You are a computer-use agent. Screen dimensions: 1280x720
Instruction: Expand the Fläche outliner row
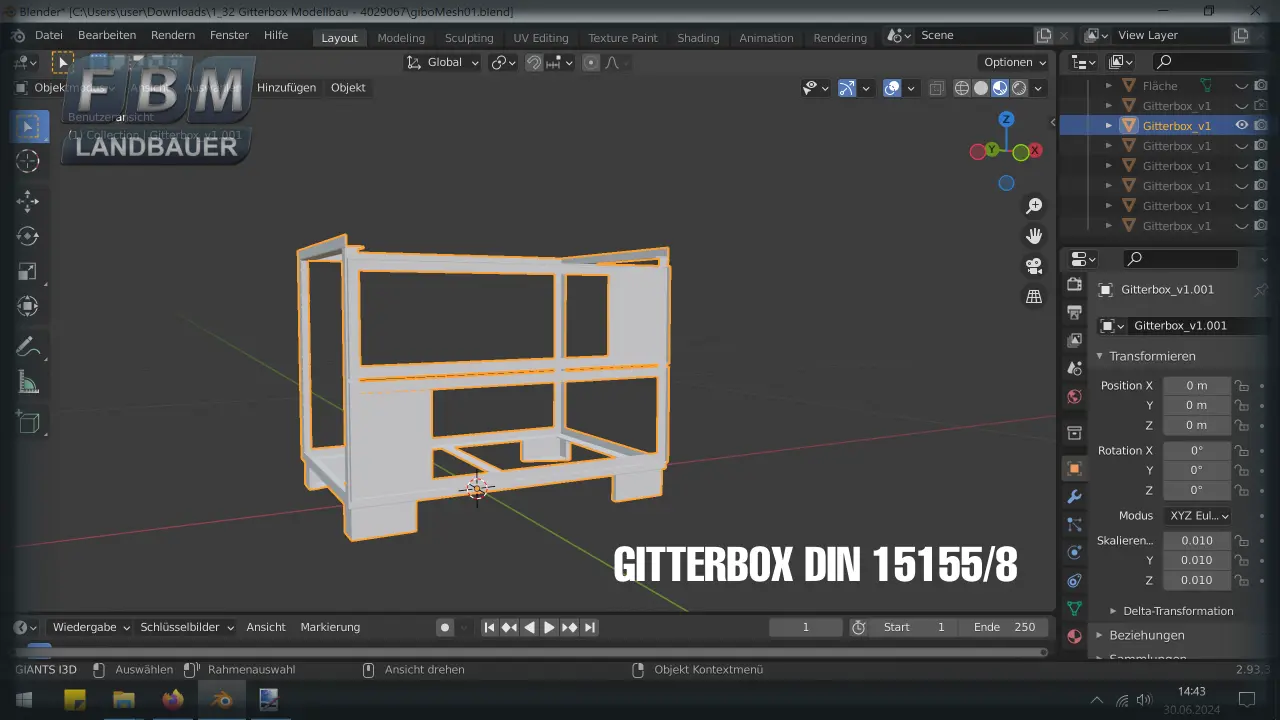click(x=1108, y=86)
